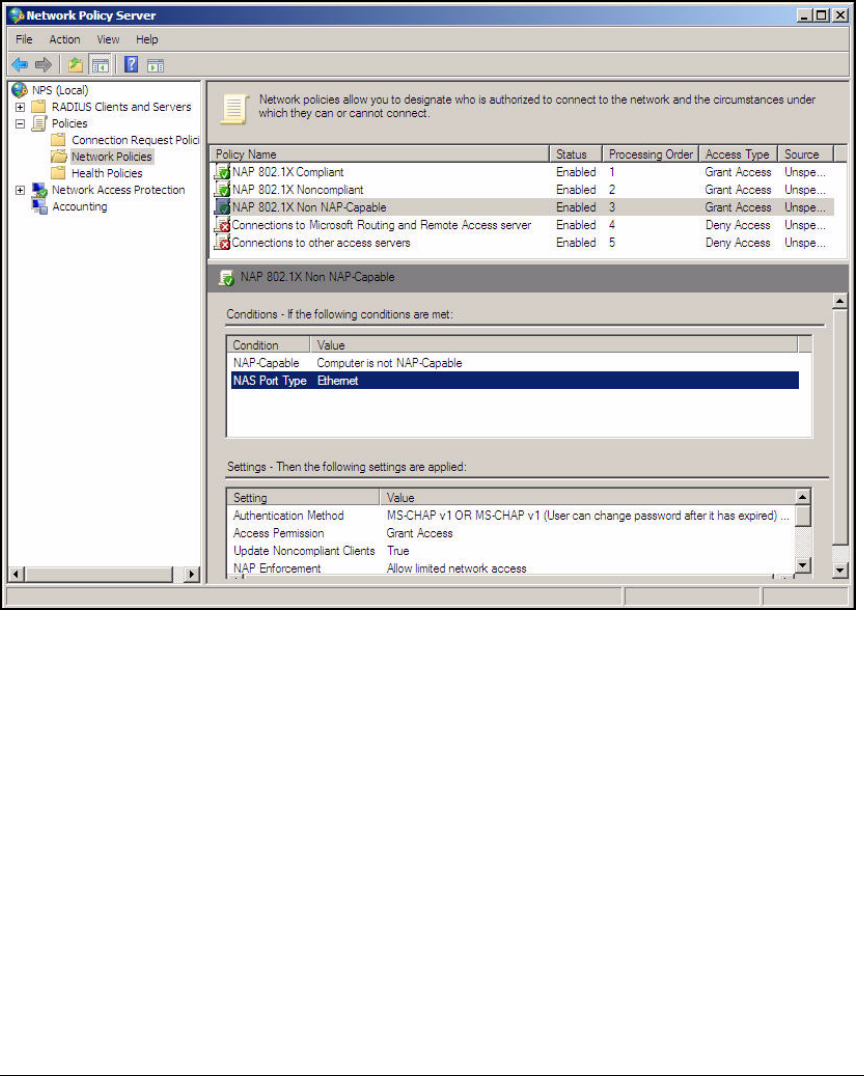Open the View menu
Image resolution: width=864 pixels, height=1076 pixels.
(108, 39)
